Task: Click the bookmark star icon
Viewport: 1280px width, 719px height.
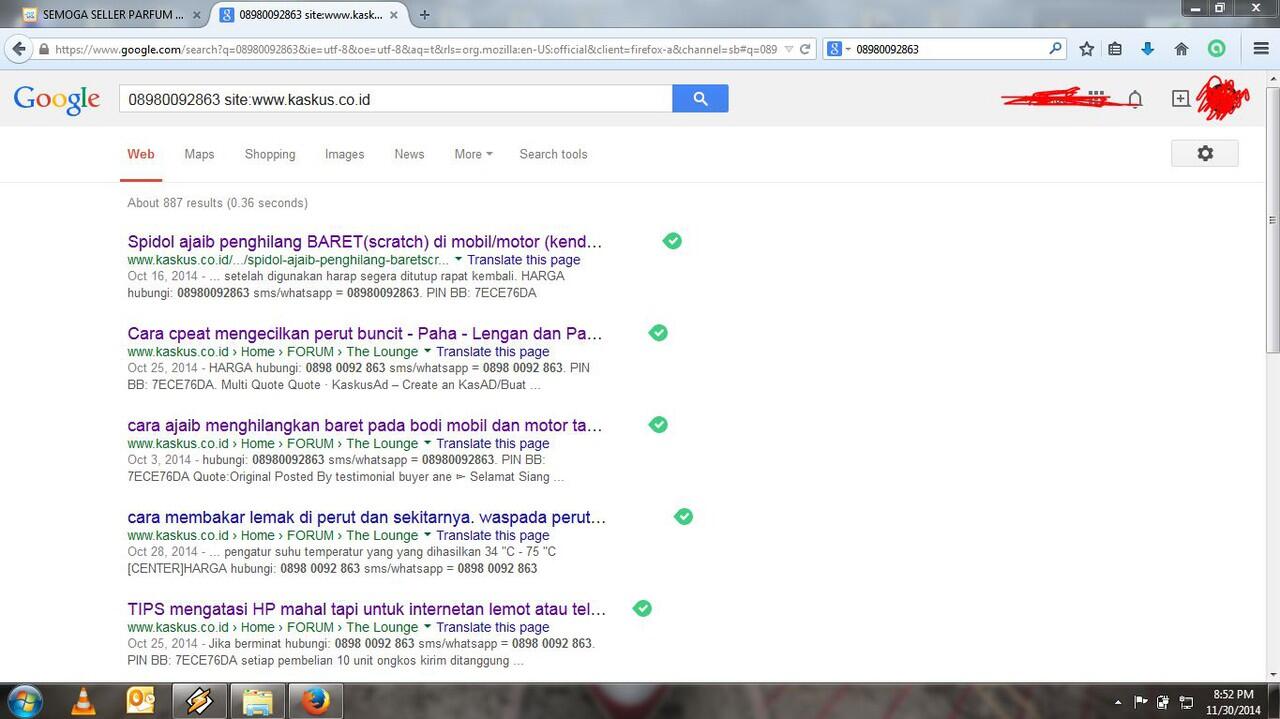Action: click(x=1086, y=49)
